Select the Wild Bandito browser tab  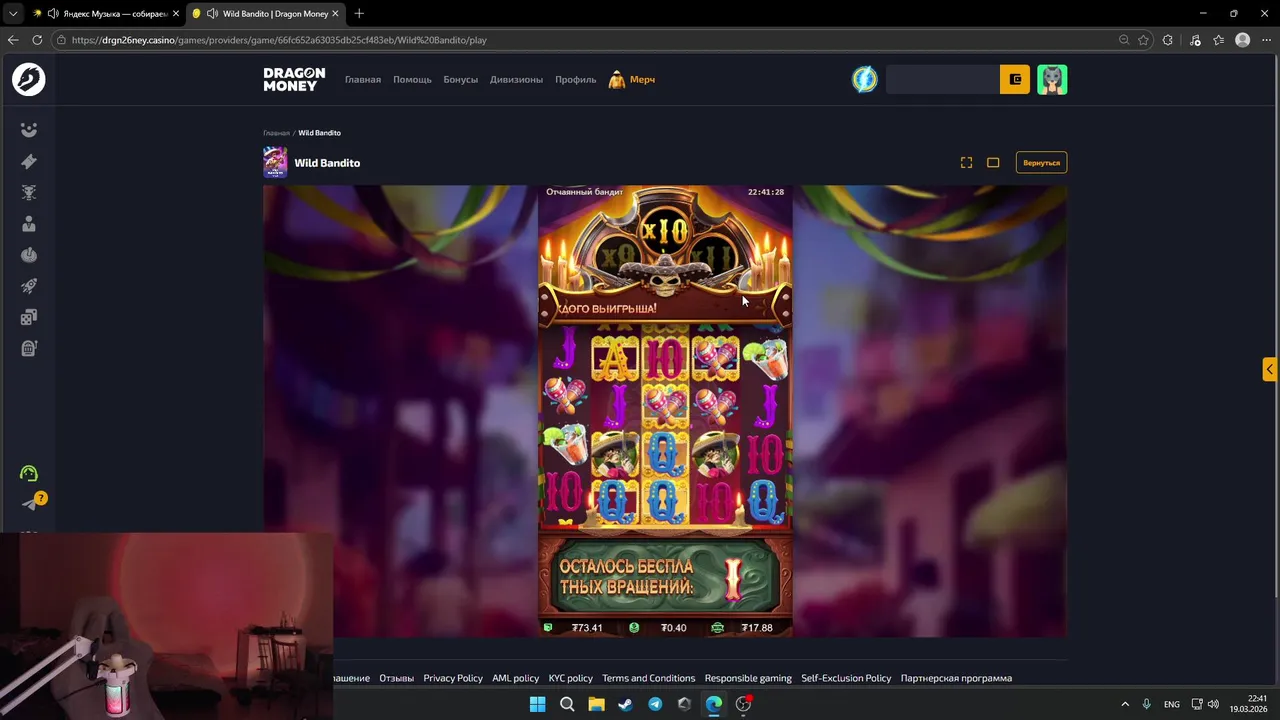click(264, 14)
